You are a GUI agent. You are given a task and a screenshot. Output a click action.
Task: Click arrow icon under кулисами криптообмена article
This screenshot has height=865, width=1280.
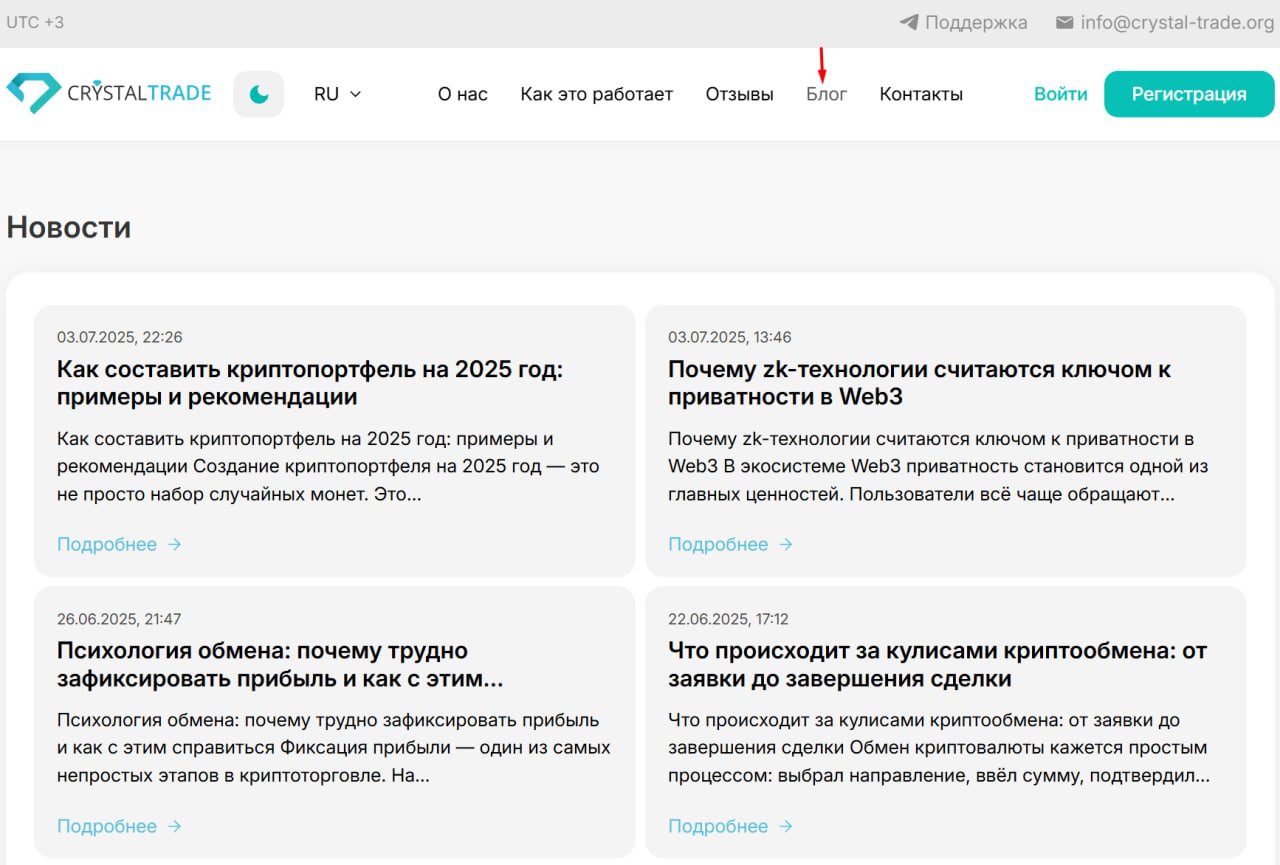(x=785, y=826)
